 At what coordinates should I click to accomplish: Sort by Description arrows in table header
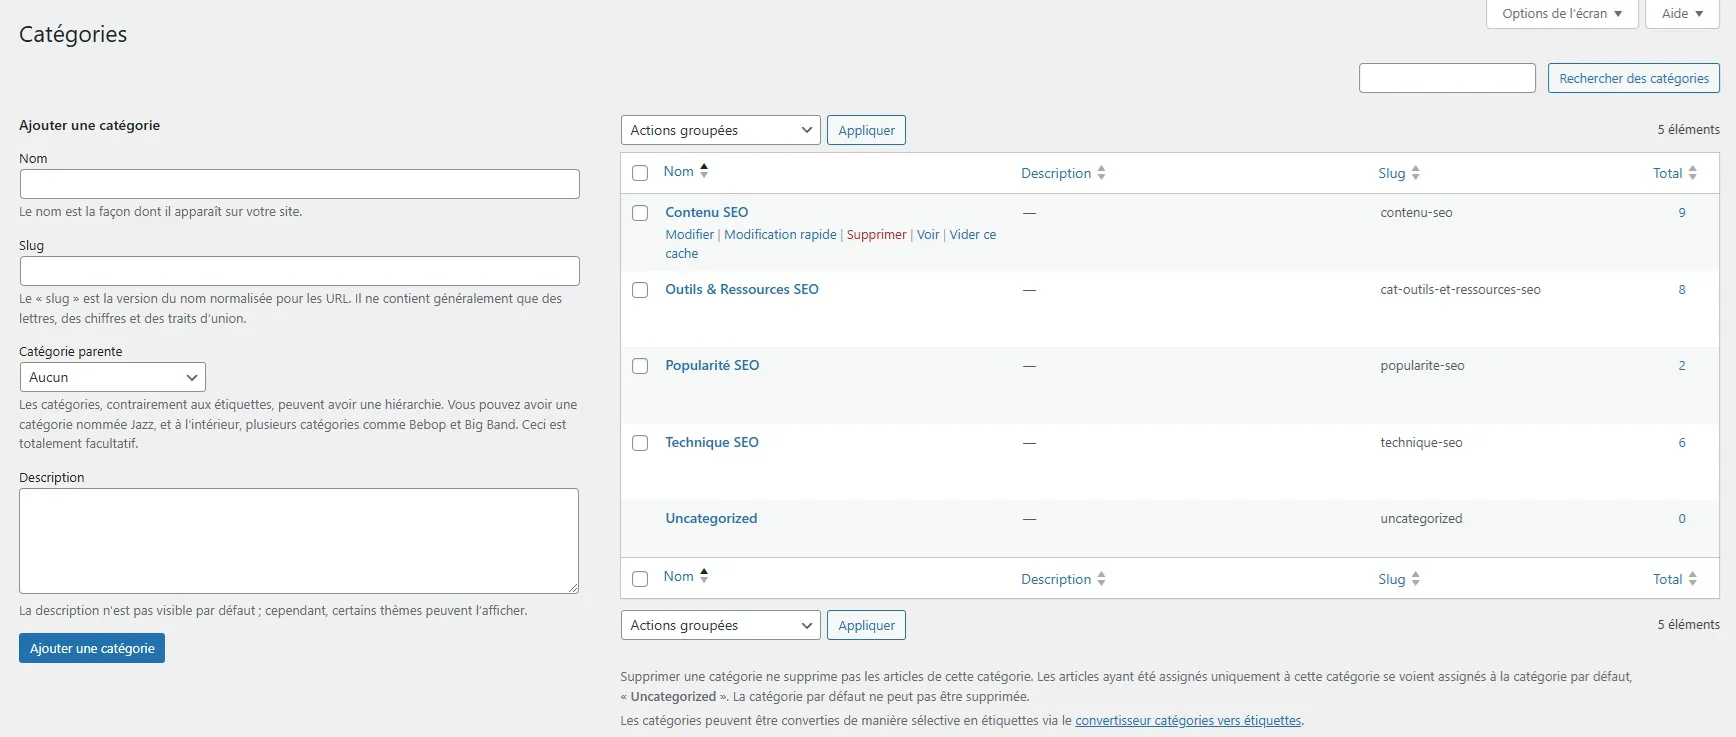click(1101, 173)
